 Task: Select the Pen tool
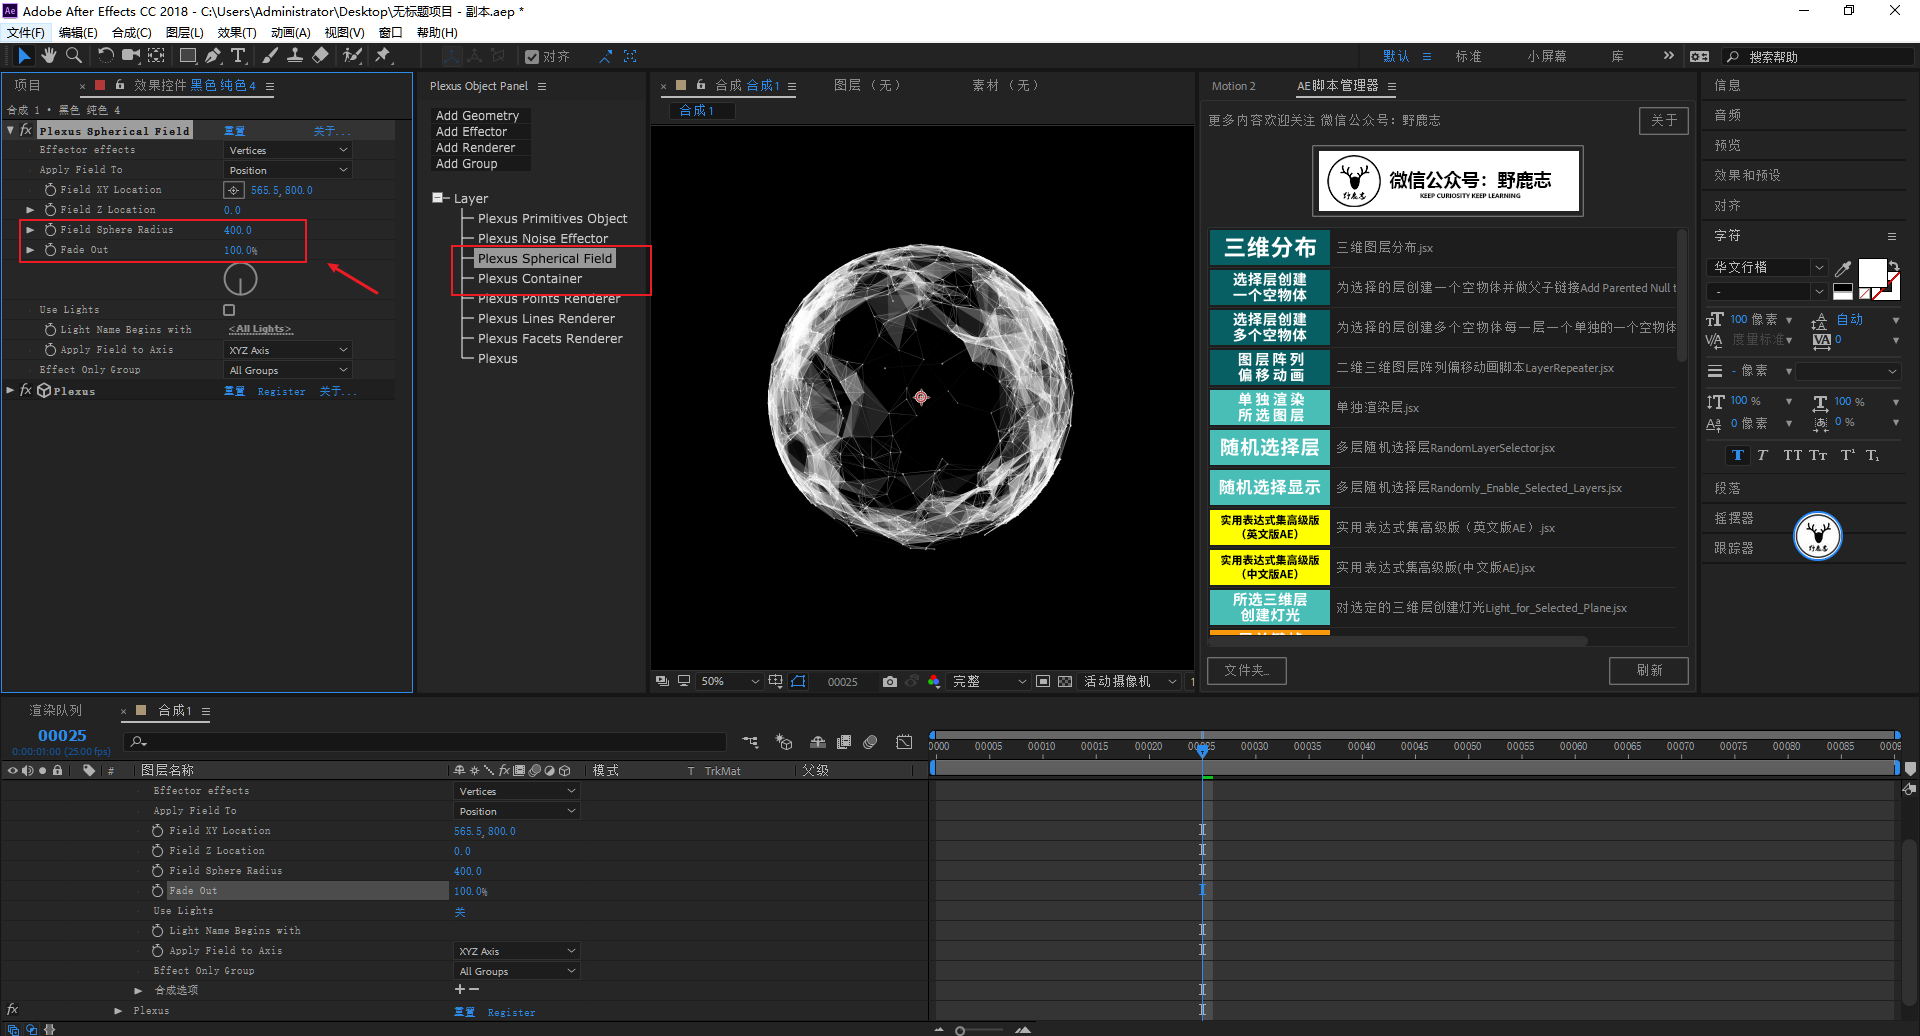coord(213,56)
